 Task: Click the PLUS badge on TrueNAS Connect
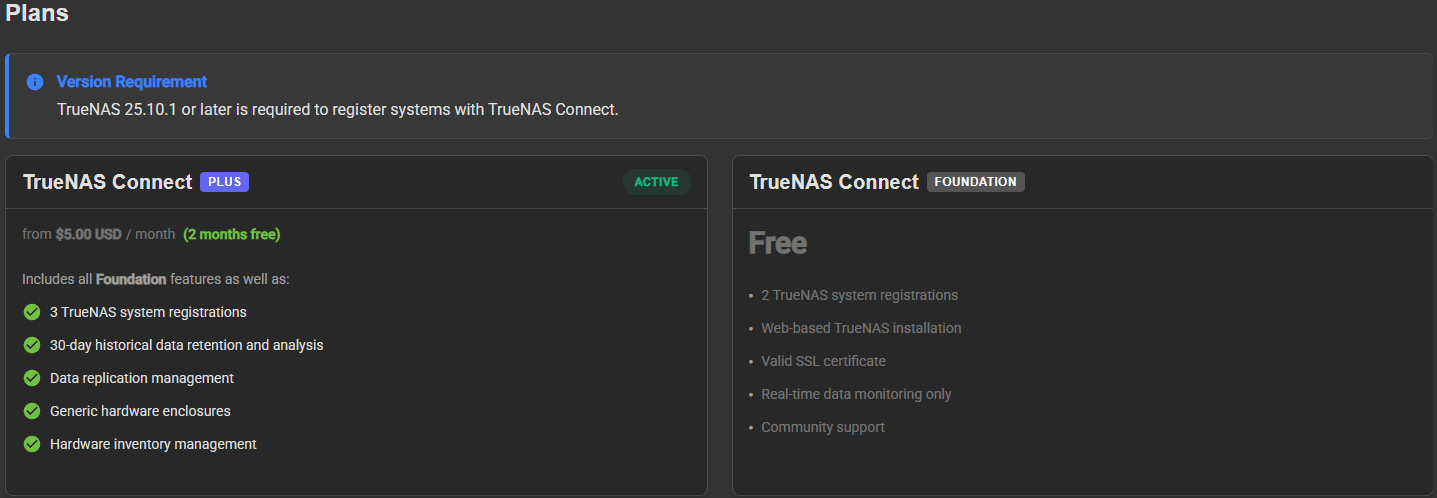224,182
